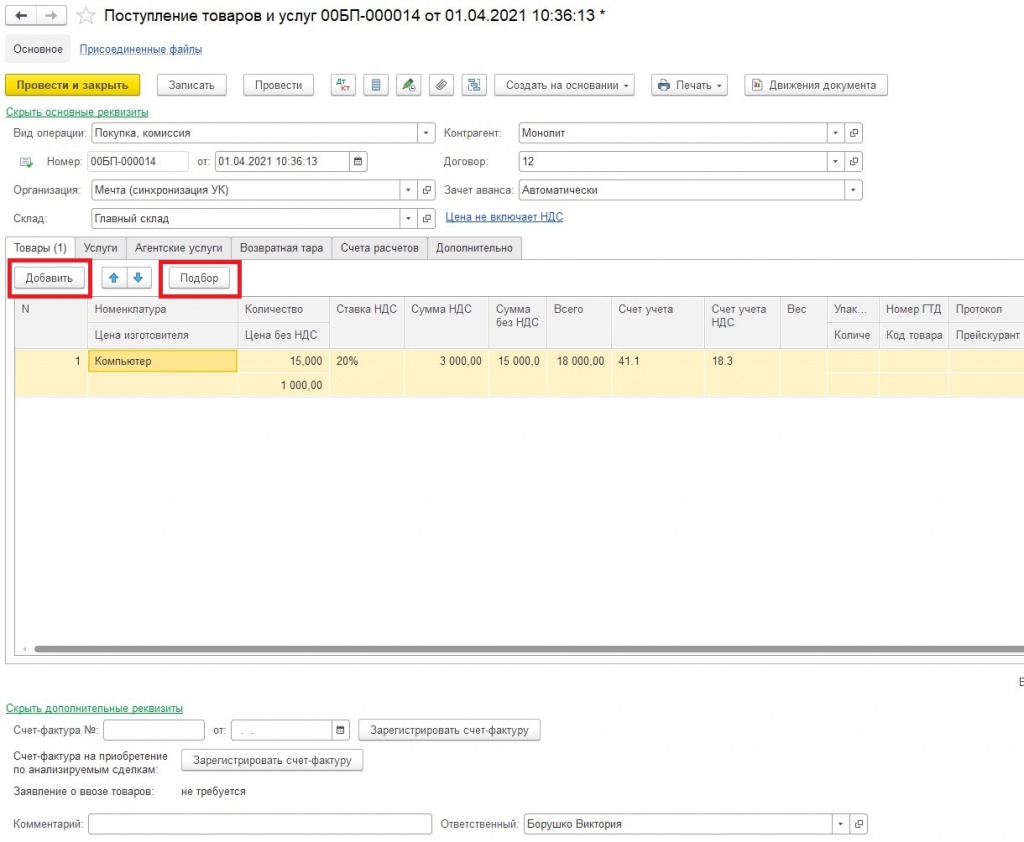Expand the Вид операции dropdown

tap(426, 133)
